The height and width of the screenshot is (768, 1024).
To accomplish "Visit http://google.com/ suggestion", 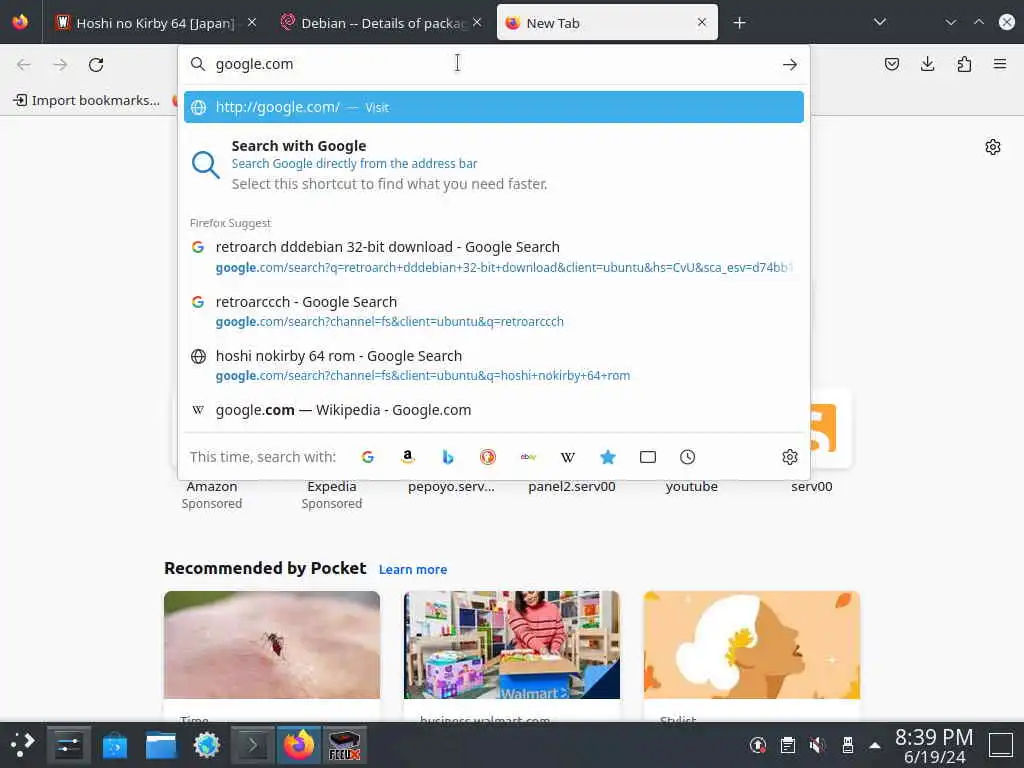I will point(494,107).
